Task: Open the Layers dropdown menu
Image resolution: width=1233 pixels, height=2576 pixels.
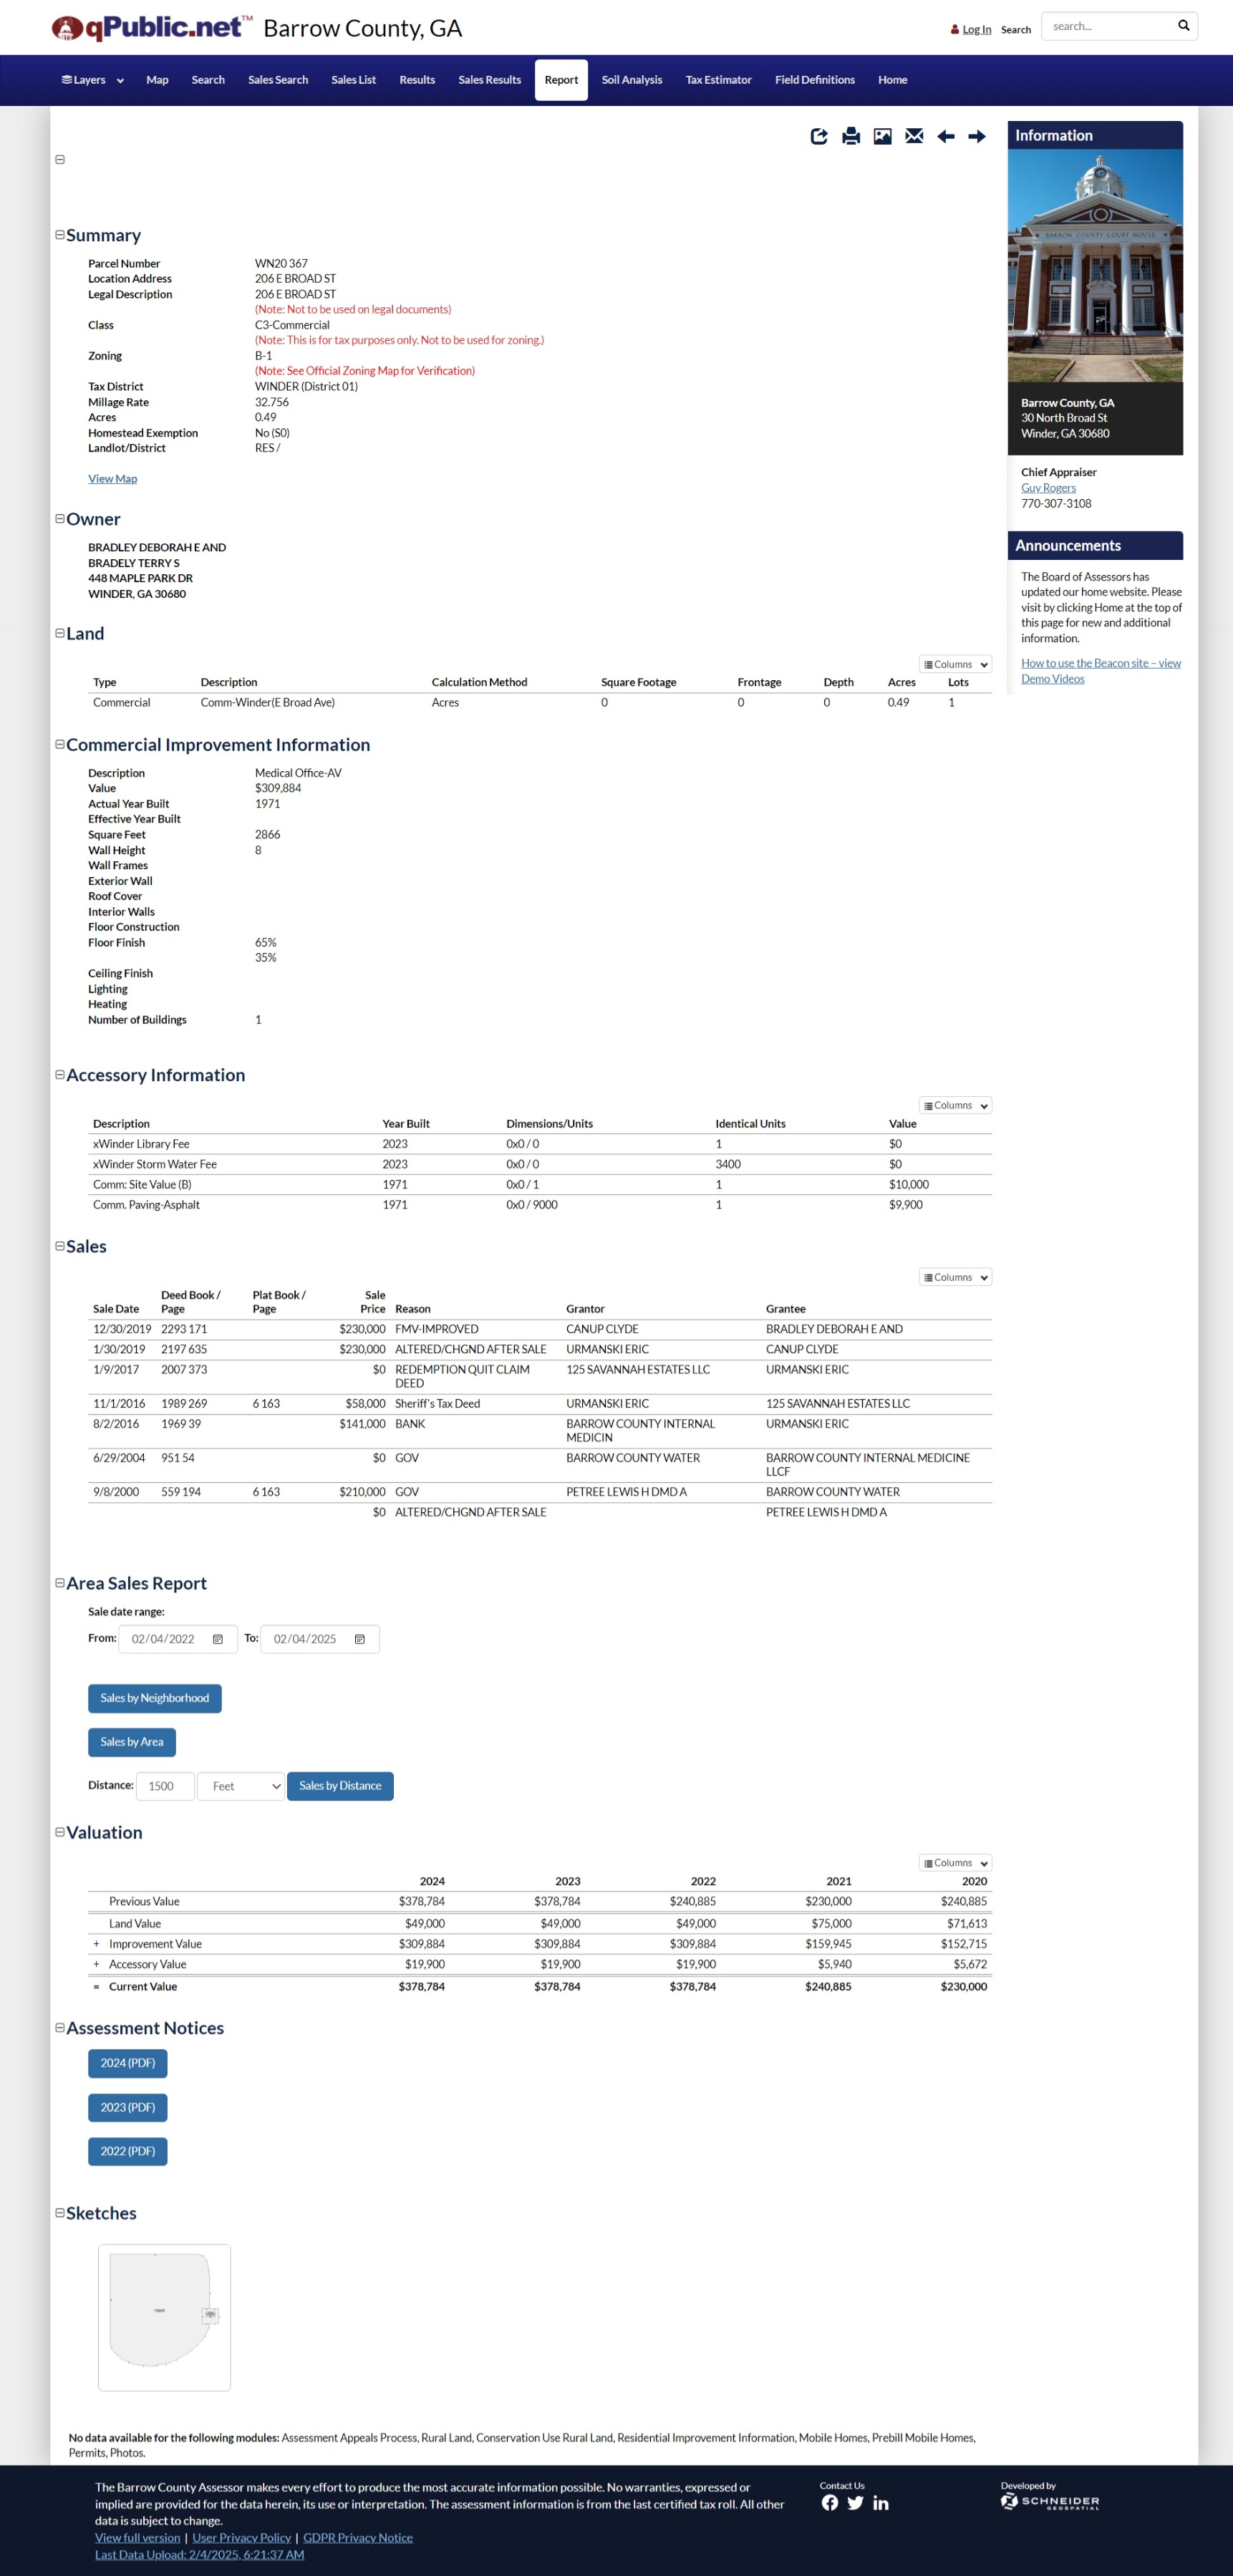Action: (92, 80)
